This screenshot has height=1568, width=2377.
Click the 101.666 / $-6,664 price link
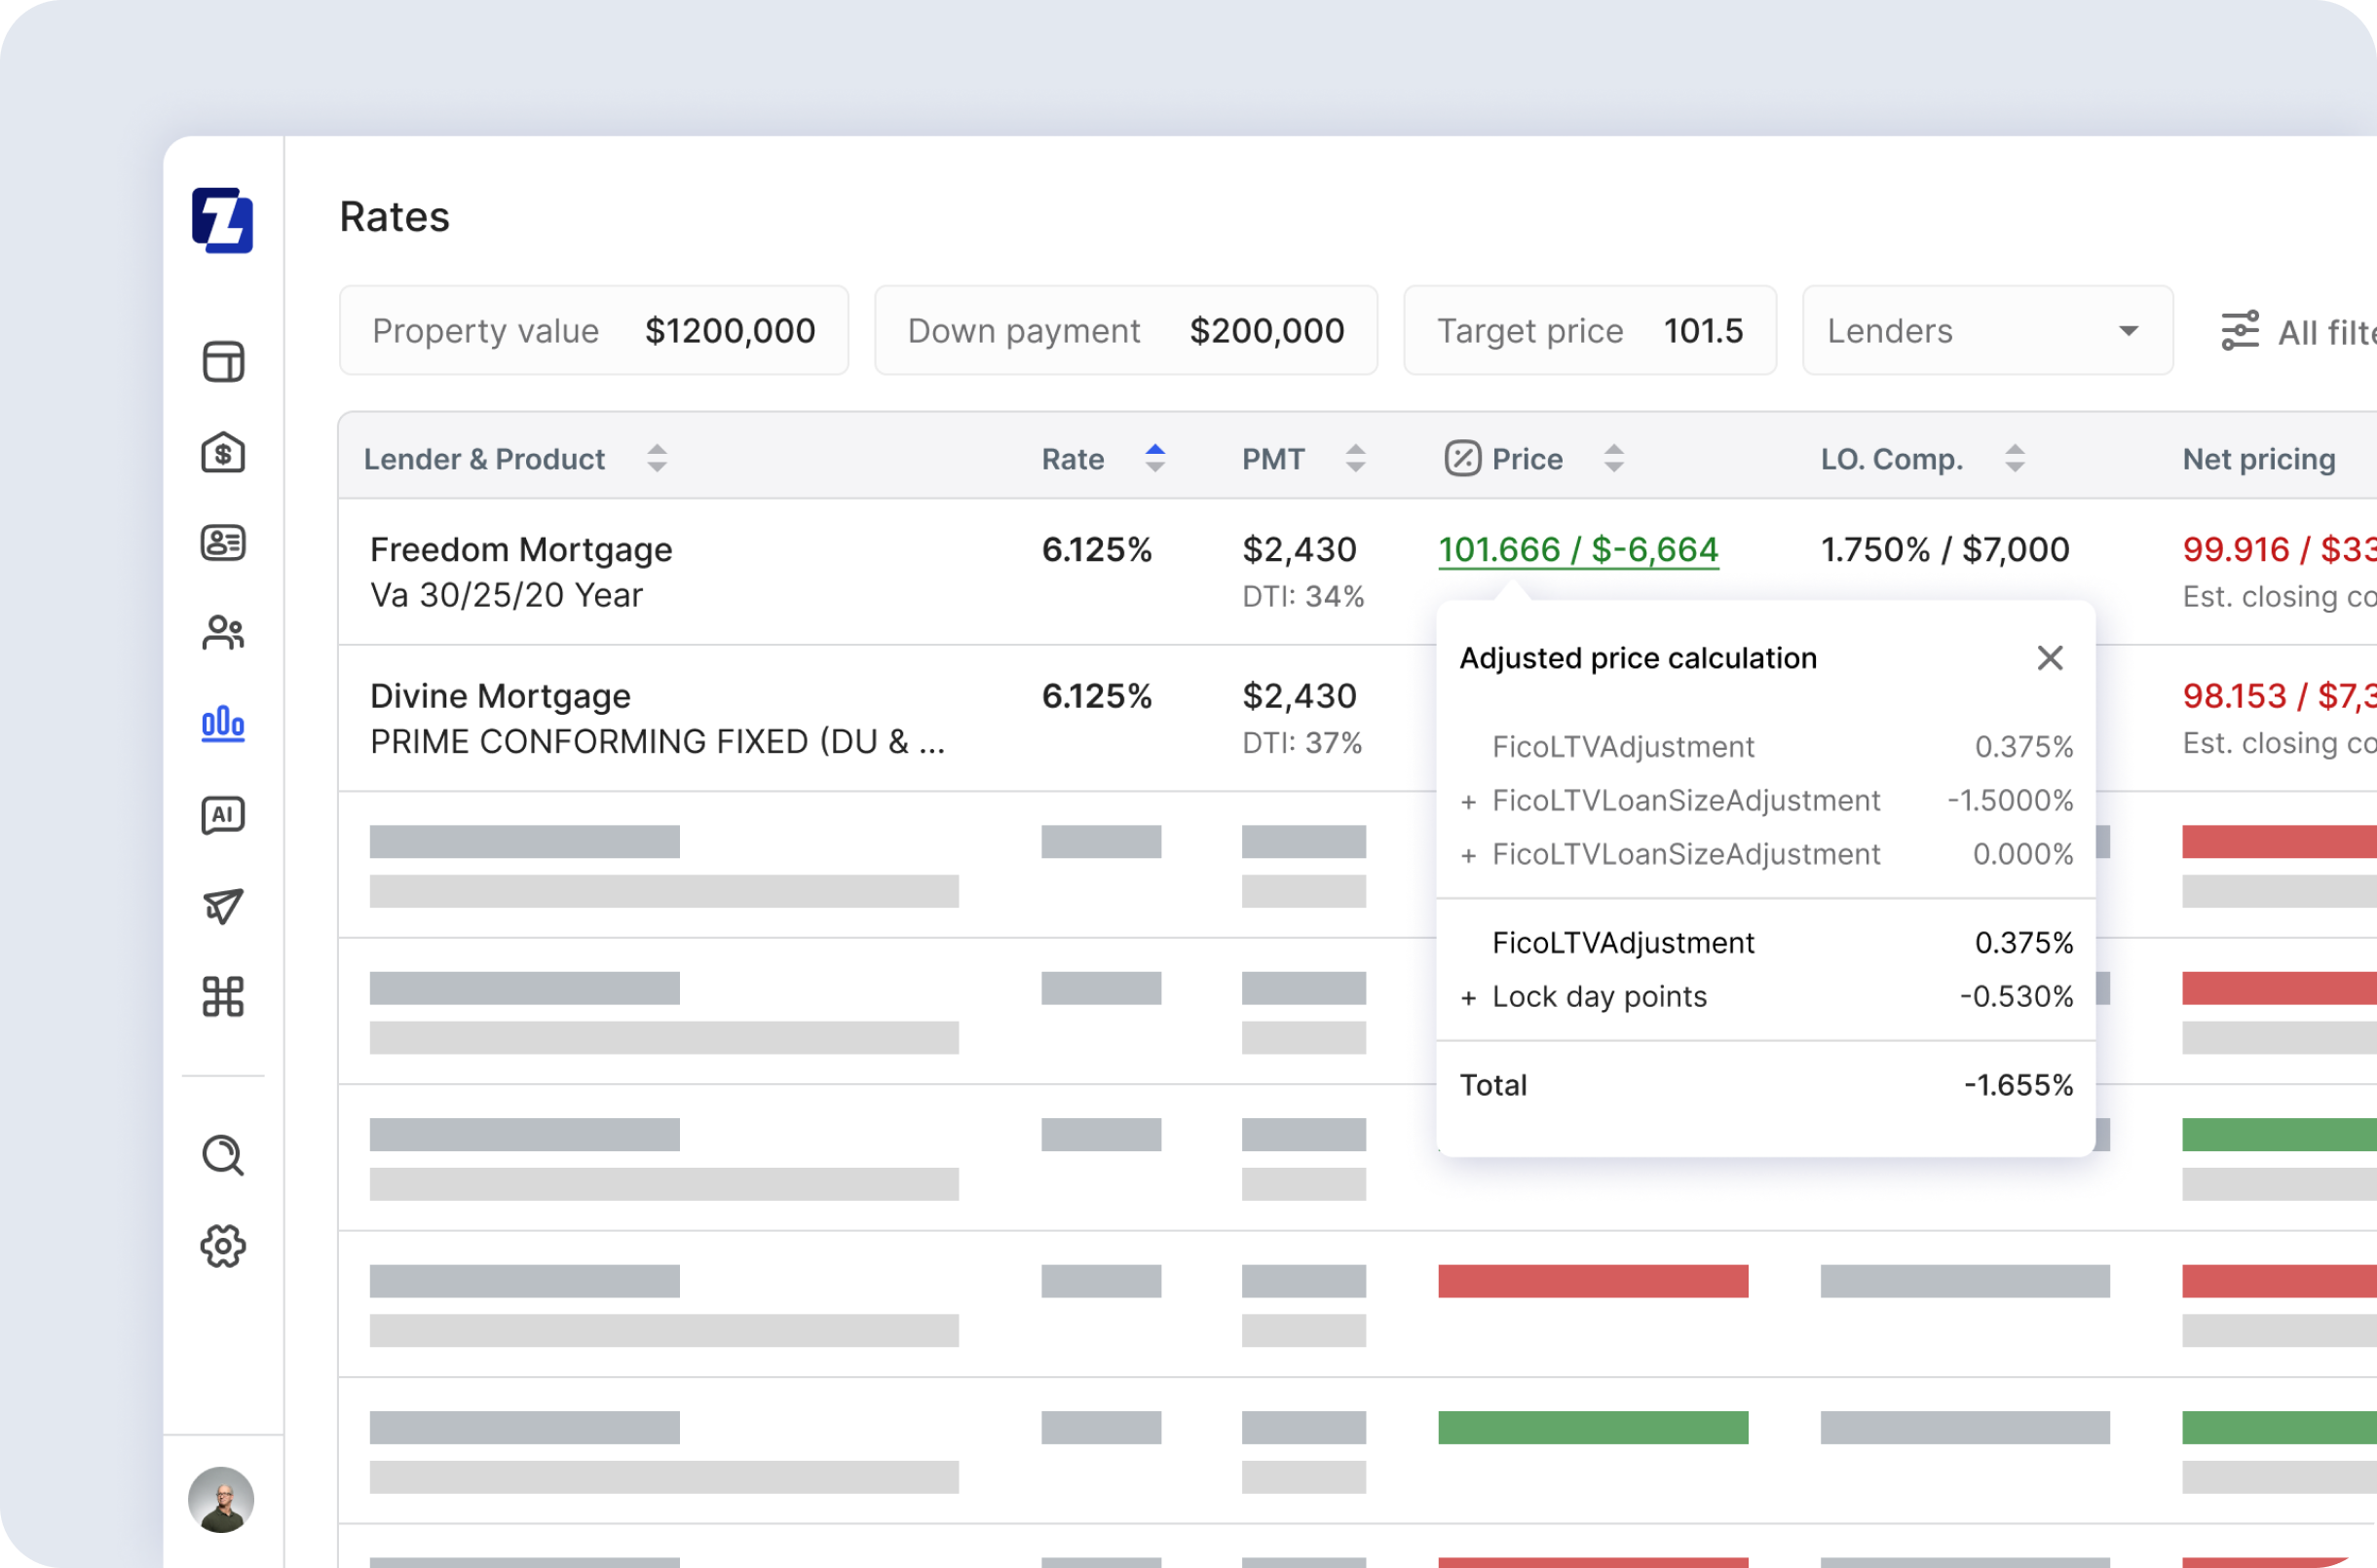(1577, 550)
